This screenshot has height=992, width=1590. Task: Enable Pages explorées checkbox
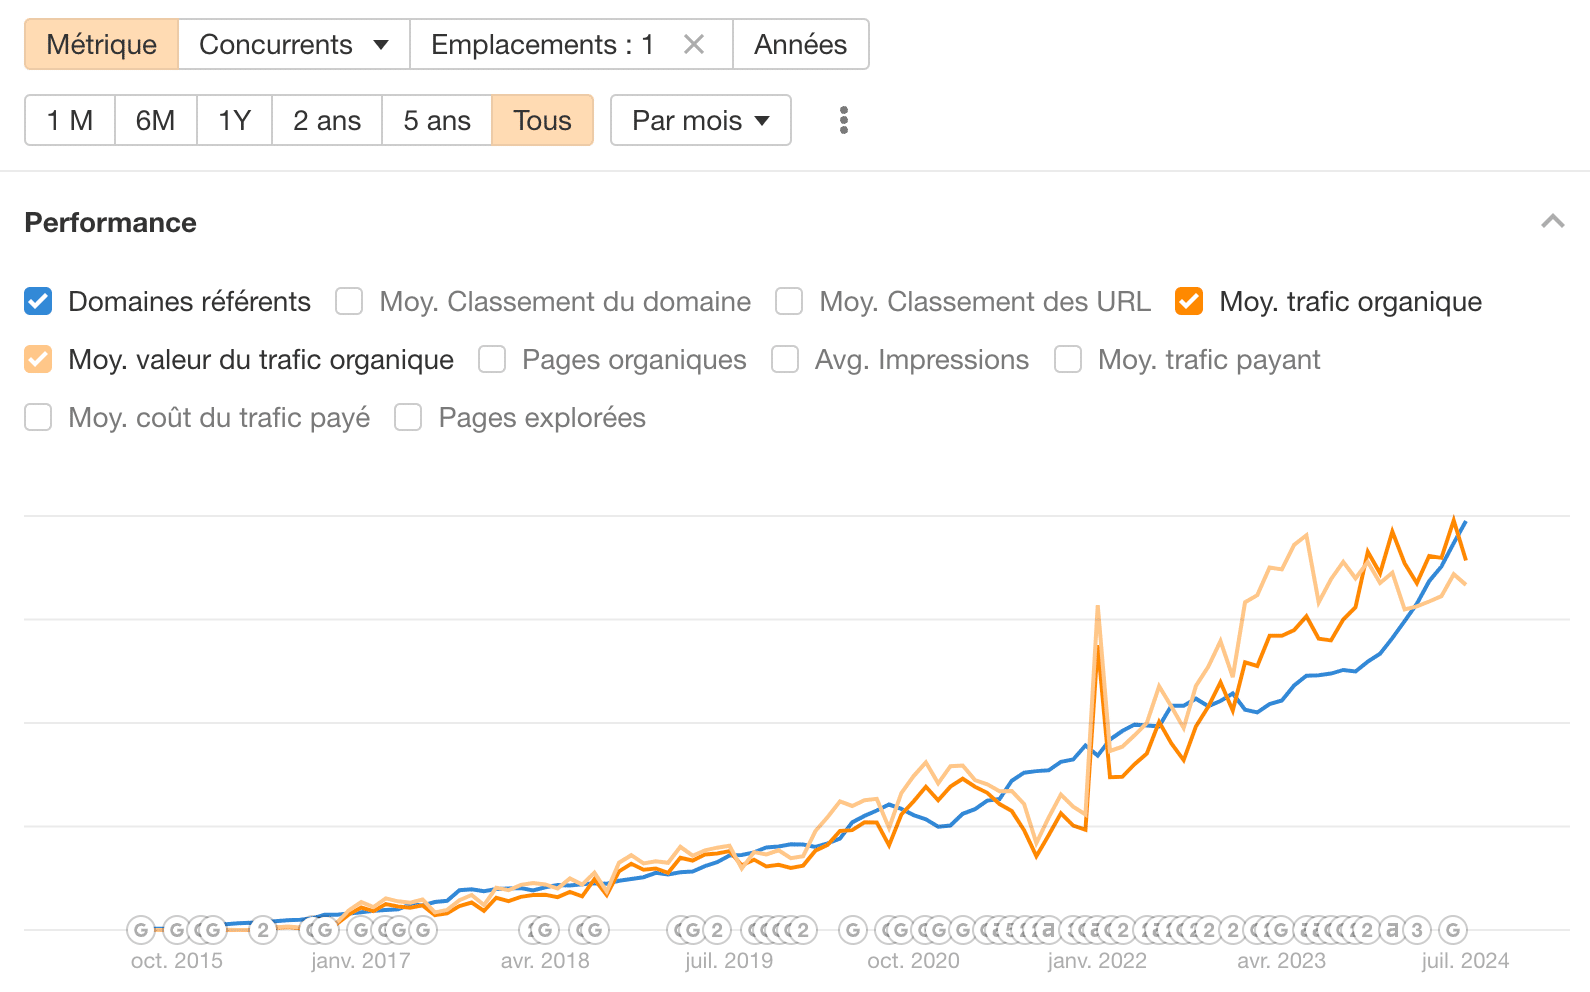408,417
